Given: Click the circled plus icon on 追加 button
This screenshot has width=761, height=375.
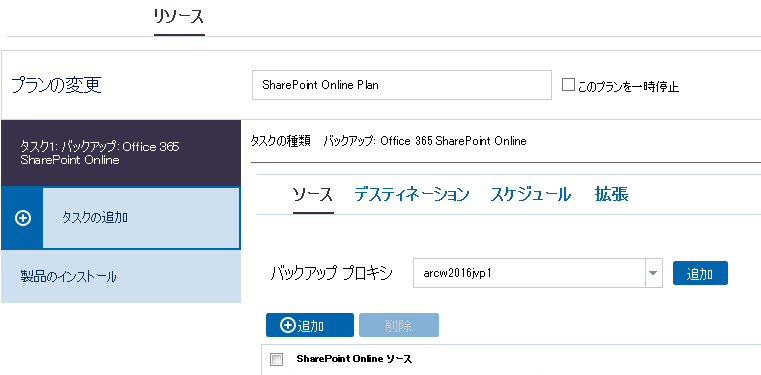Looking at the screenshot, I should [x=288, y=326].
